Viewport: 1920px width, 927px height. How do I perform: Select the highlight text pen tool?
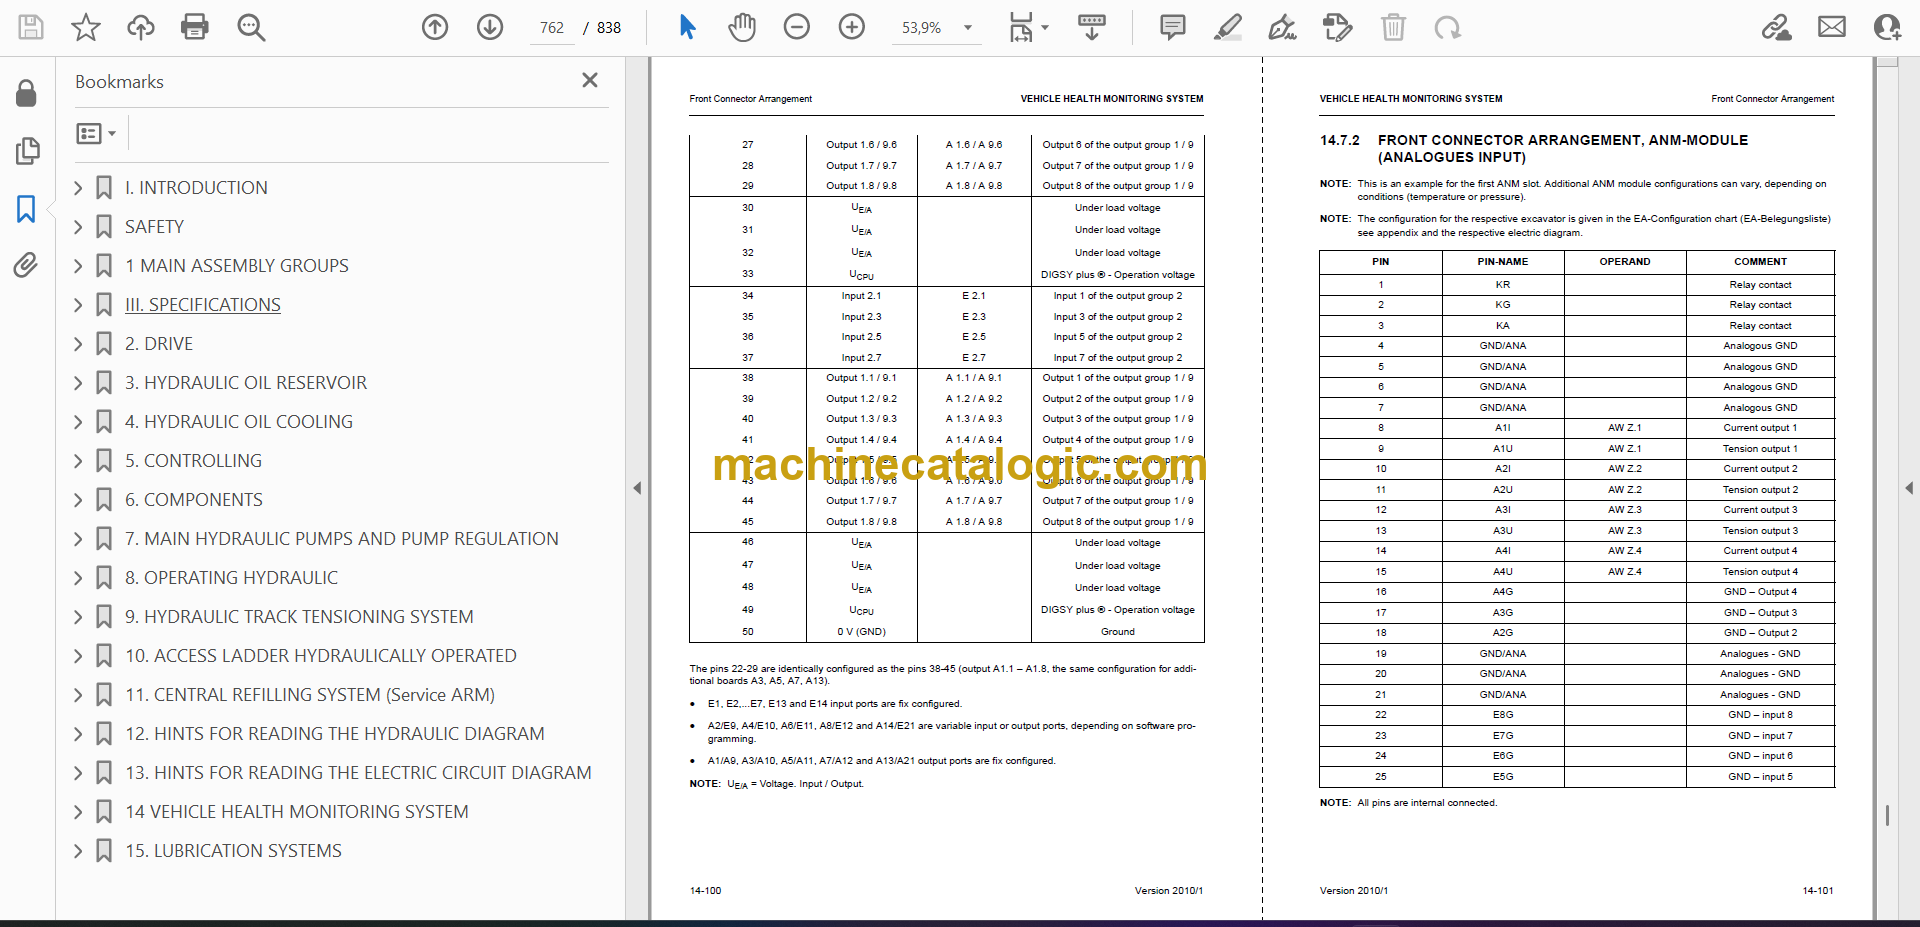pyautogui.click(x=1228, y=27)
